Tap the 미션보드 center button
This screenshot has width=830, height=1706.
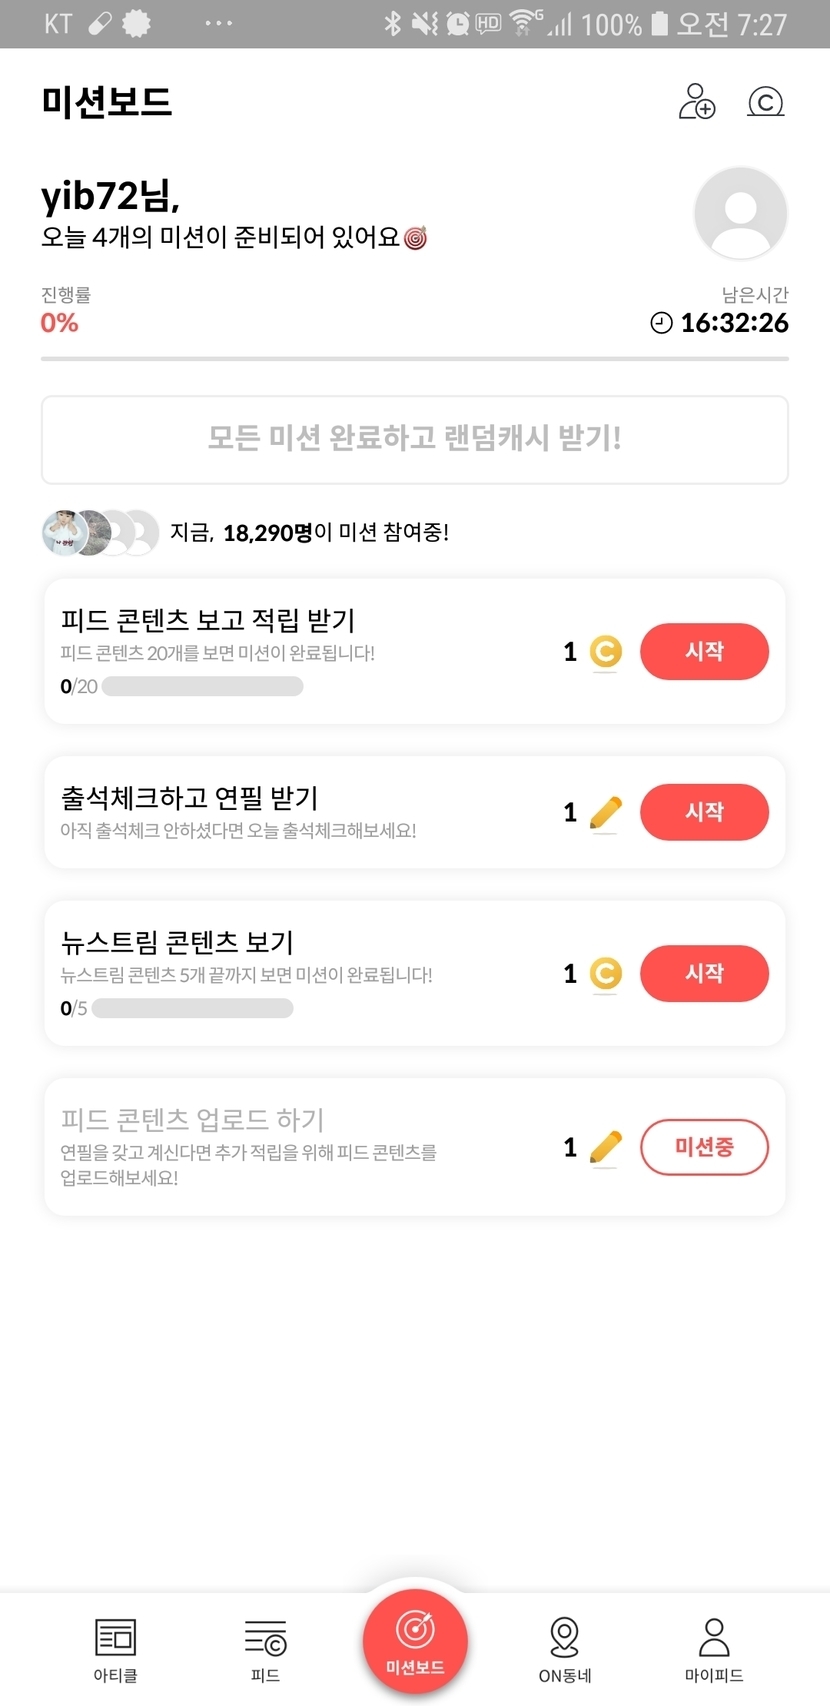pos(415,1642)
